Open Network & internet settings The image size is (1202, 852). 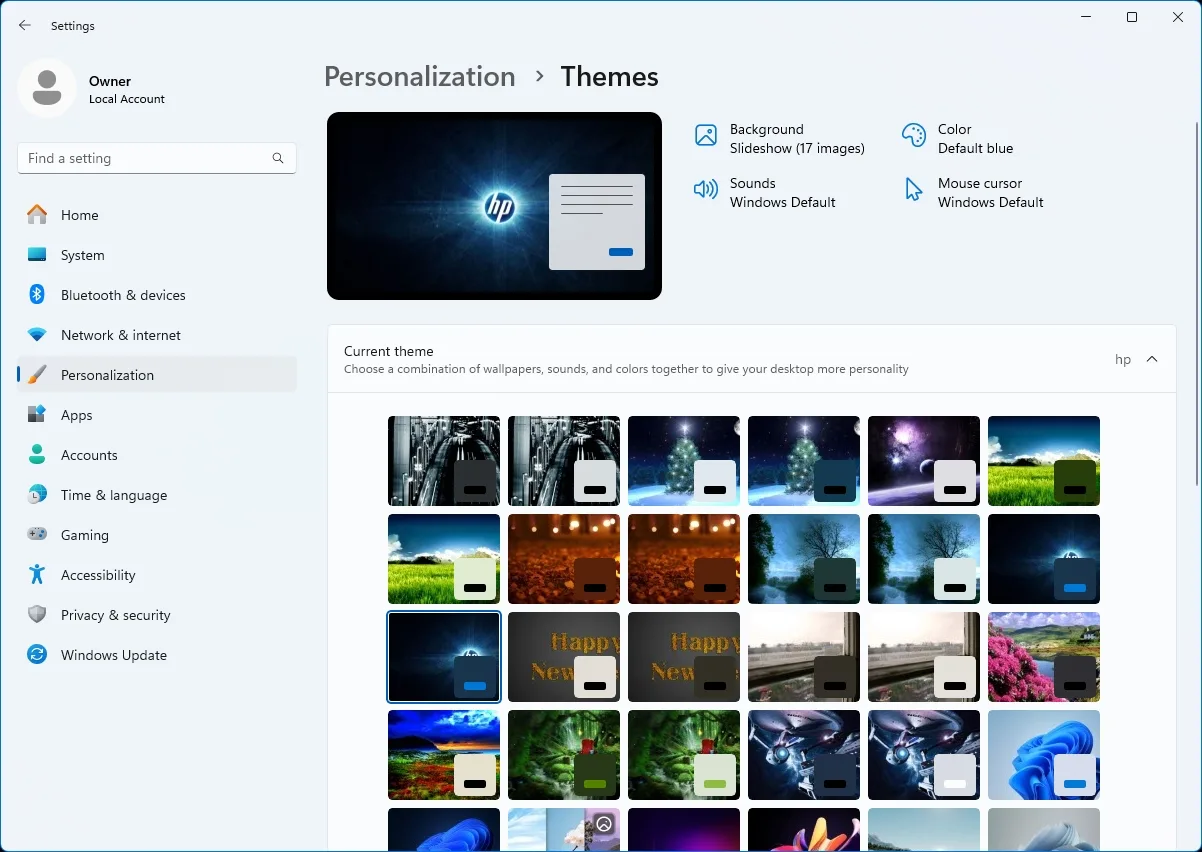pos(157,335)
